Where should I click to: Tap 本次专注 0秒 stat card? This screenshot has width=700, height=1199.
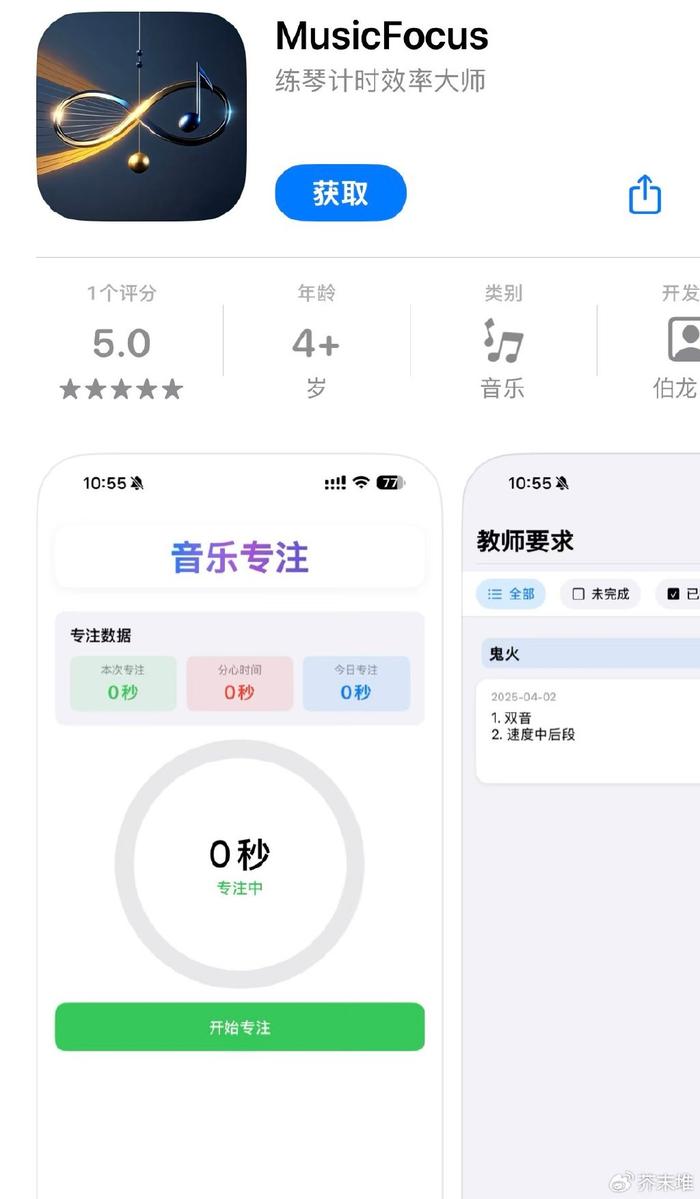(x=123, y=683)
